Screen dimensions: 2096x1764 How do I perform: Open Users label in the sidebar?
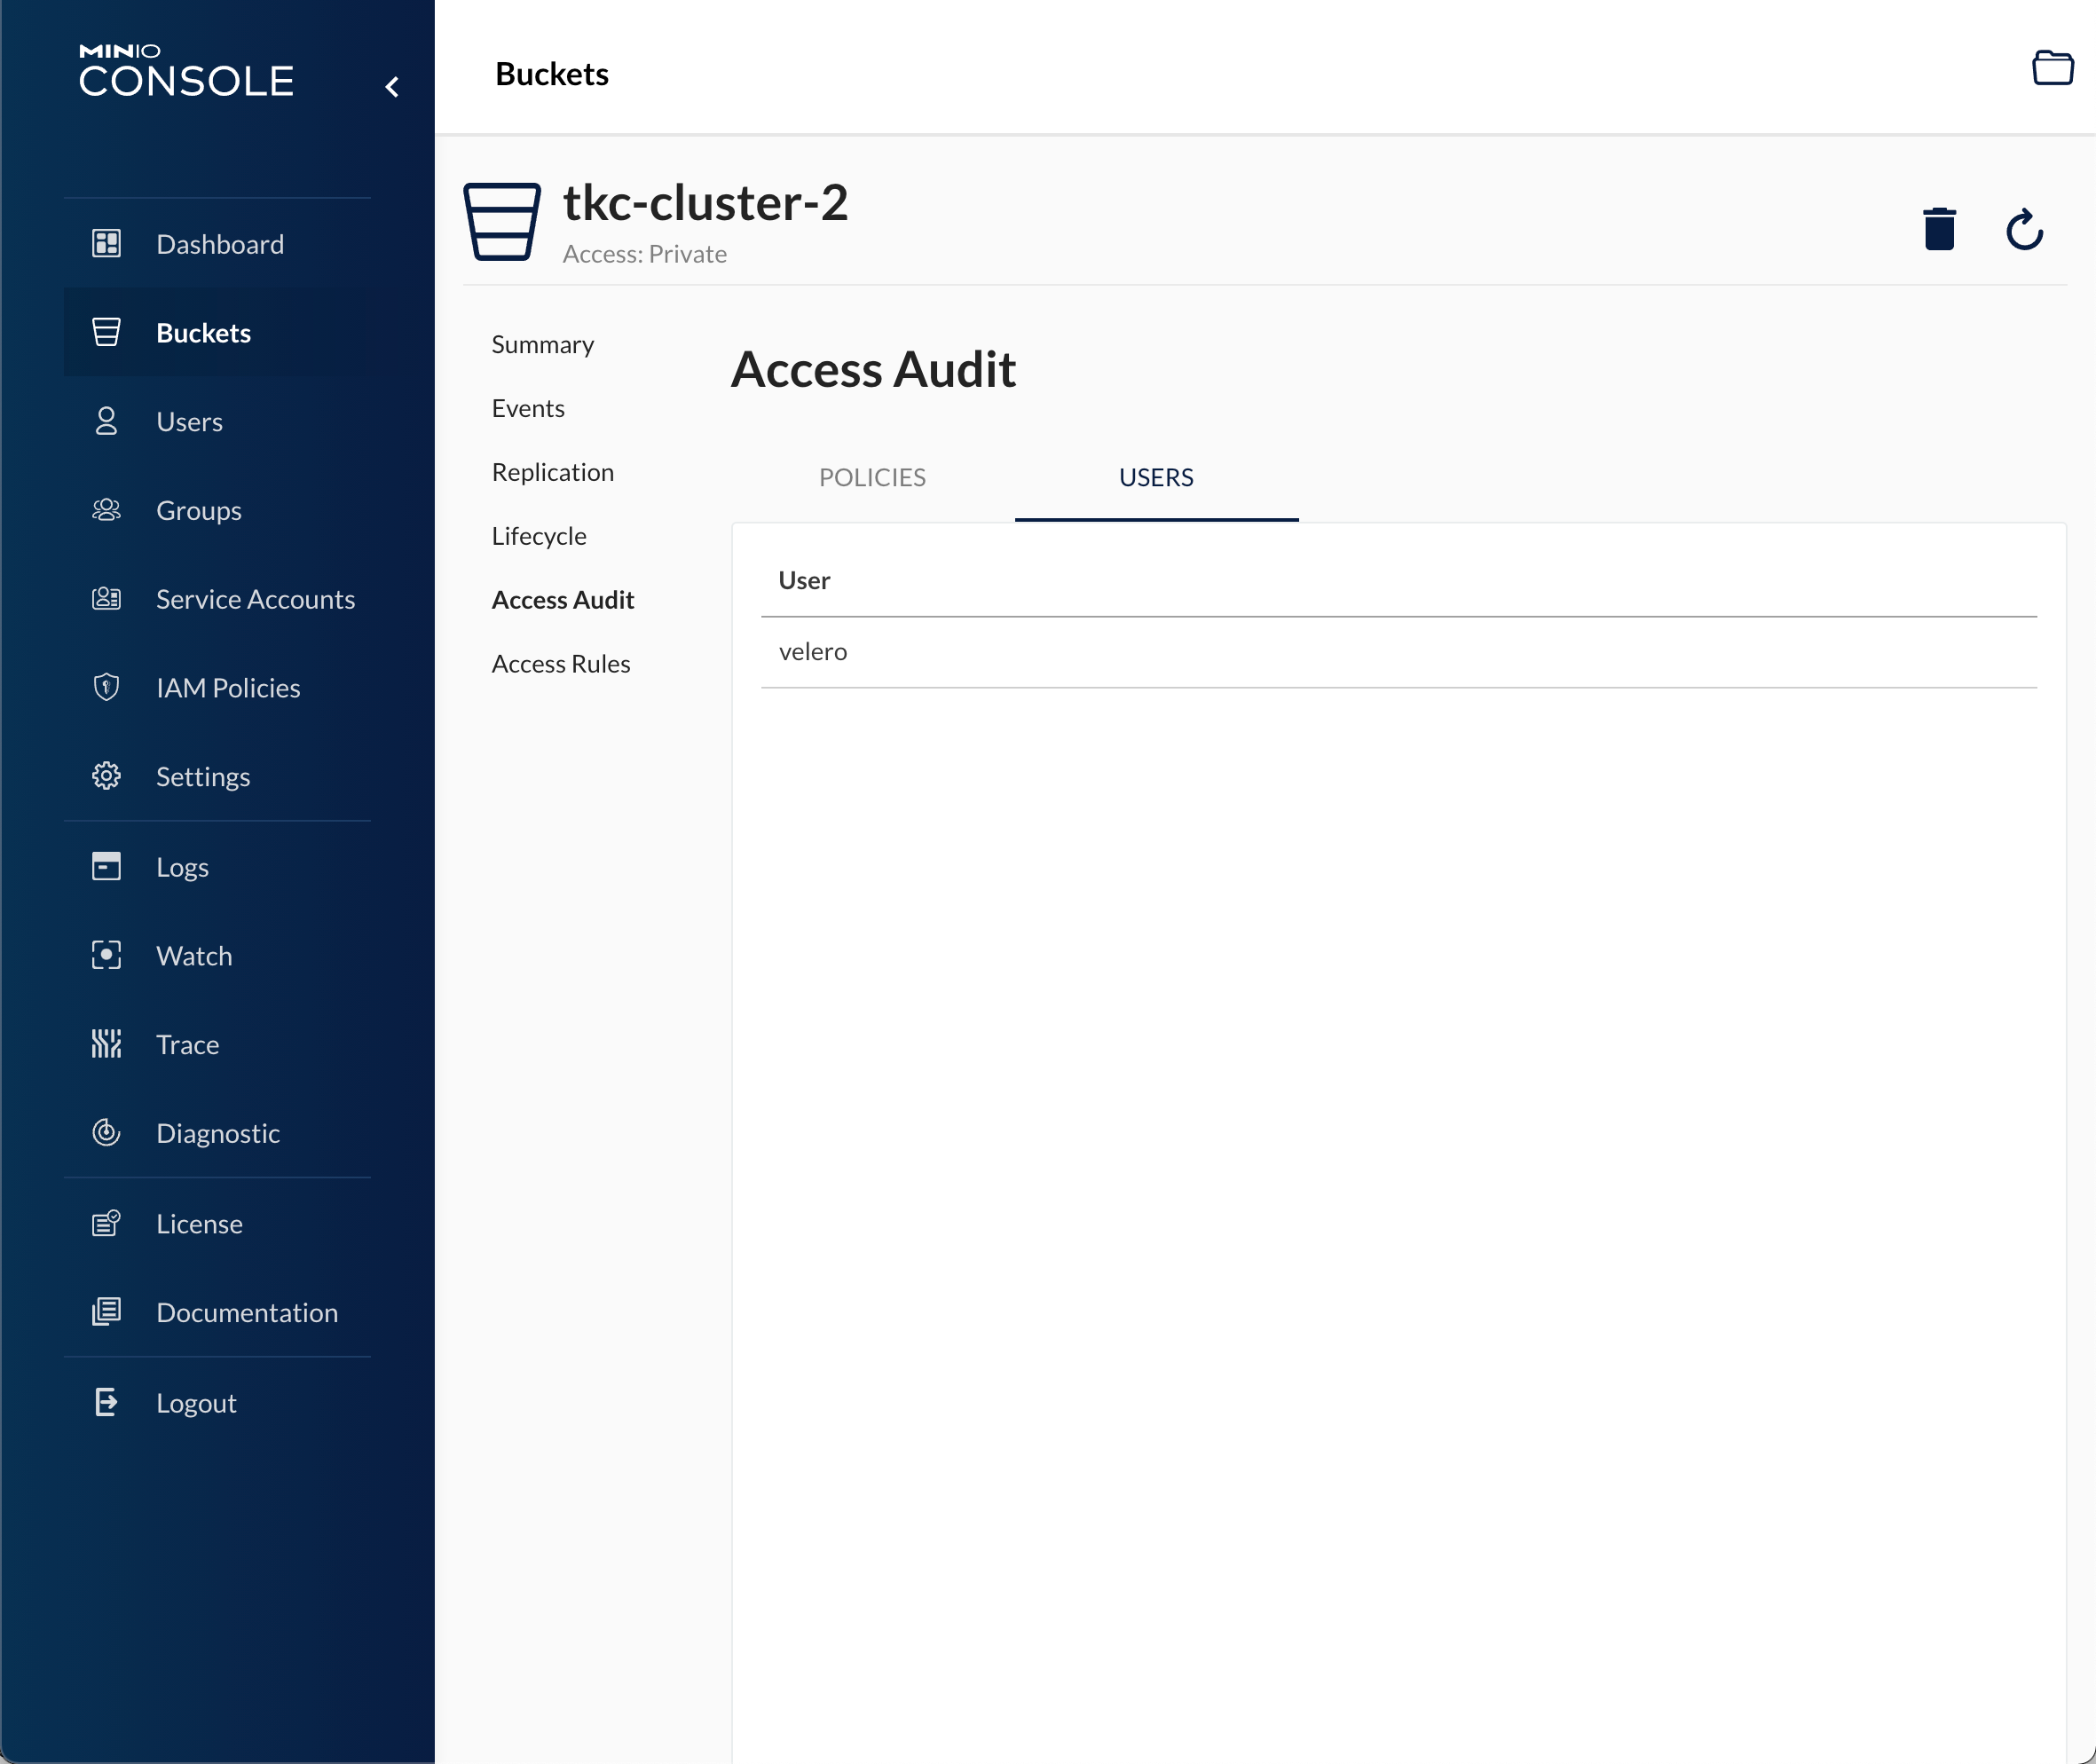click(189, 422)
